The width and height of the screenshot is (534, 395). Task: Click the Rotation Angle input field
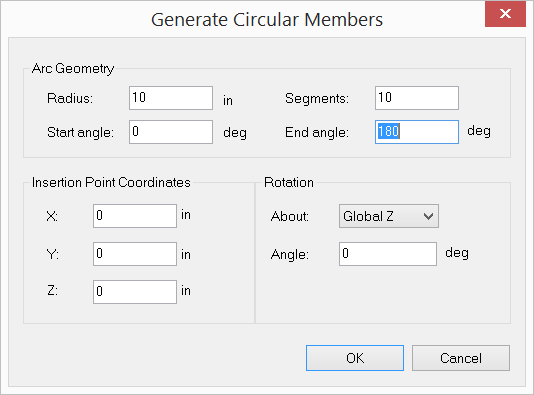pyautogui.click(x=388, y=254)
